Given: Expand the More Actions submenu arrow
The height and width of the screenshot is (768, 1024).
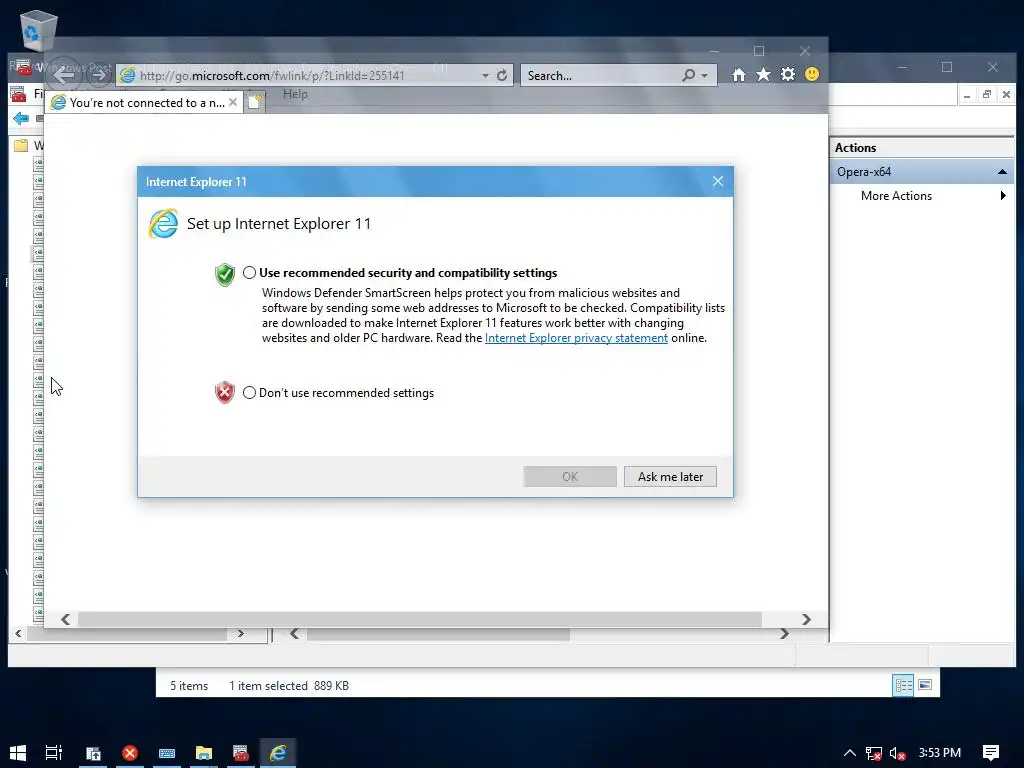Looking at the screenshot, I should [x=1003, y=195].
